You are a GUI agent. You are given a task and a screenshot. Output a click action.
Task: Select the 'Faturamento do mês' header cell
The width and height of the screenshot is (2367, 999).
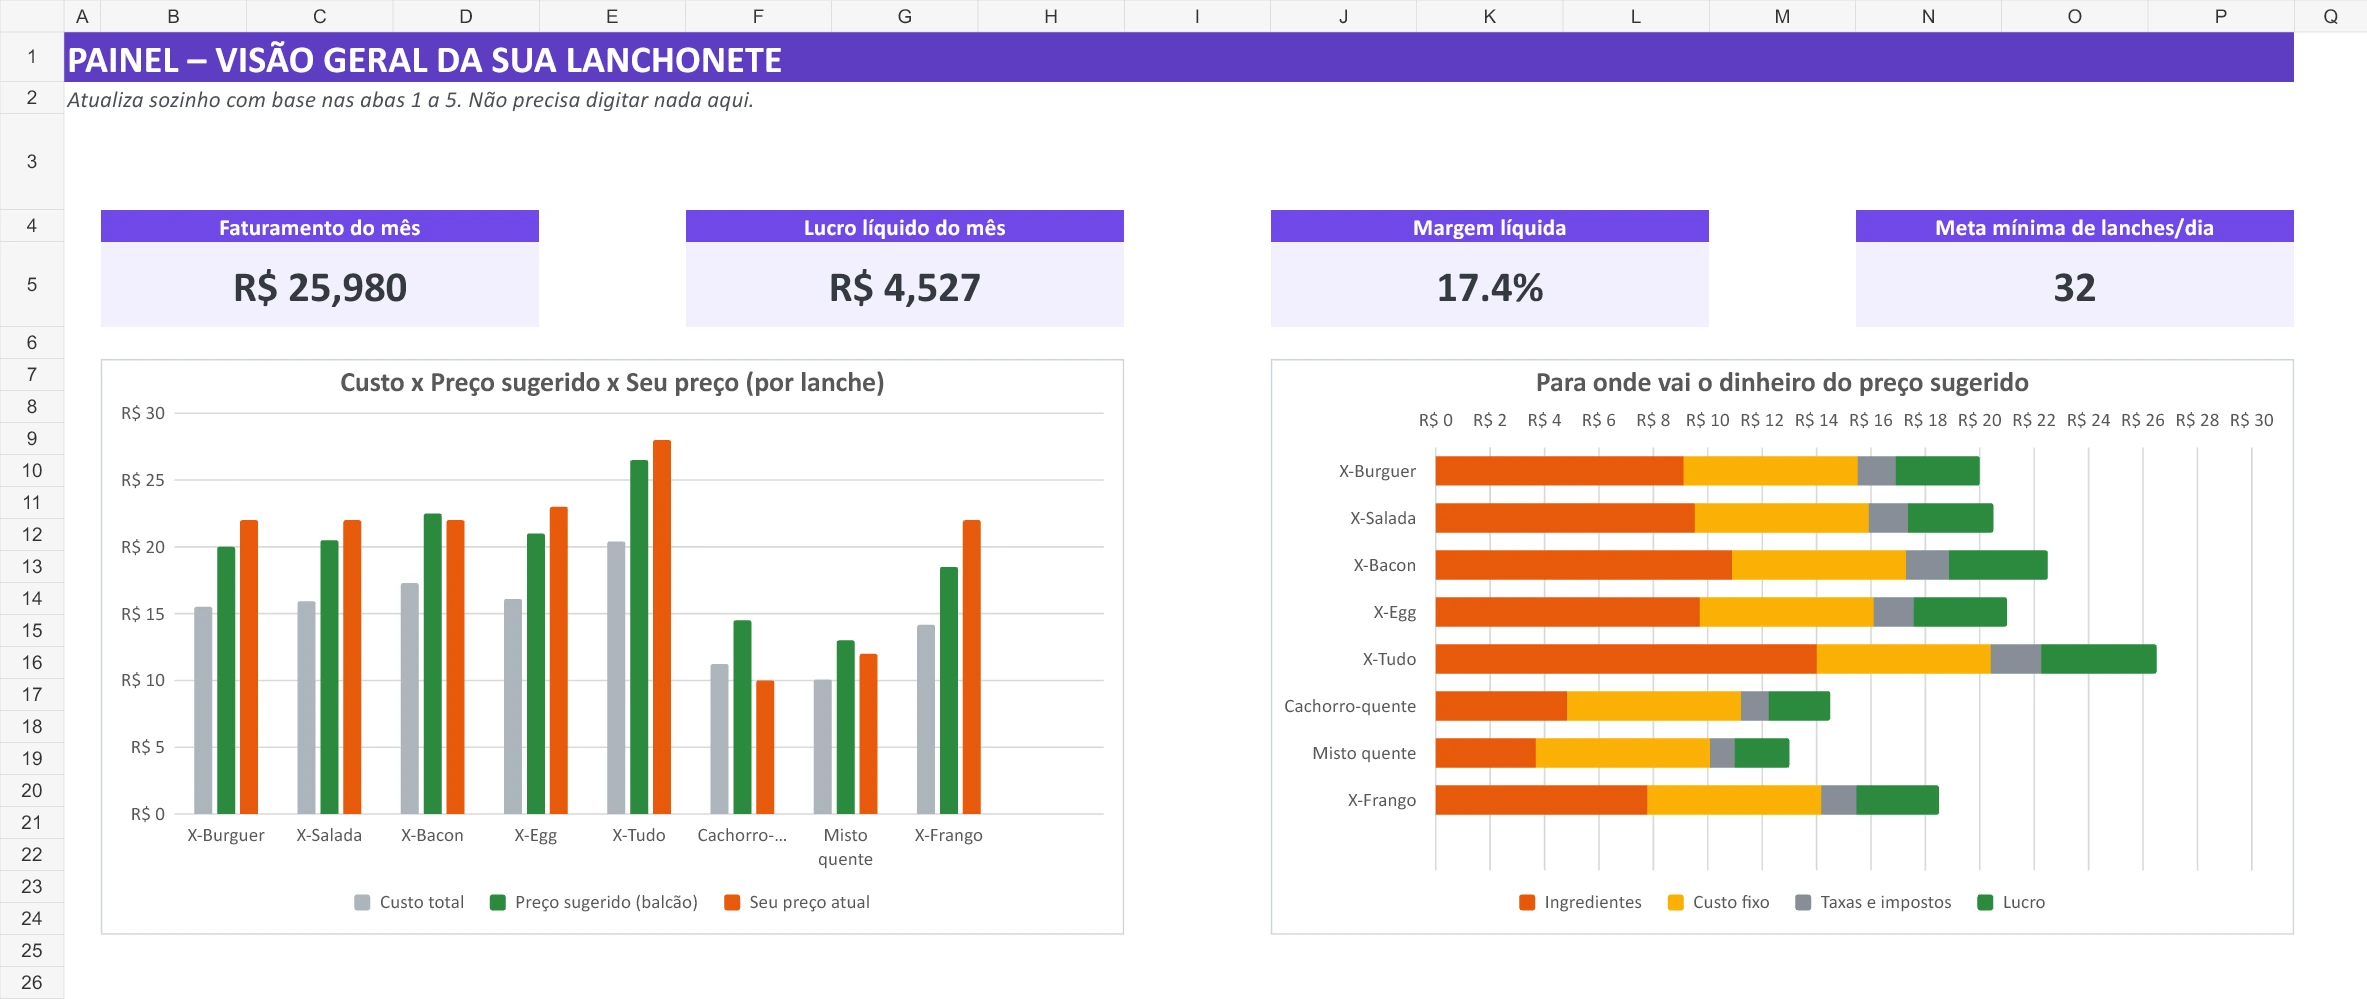coord(319,227)
